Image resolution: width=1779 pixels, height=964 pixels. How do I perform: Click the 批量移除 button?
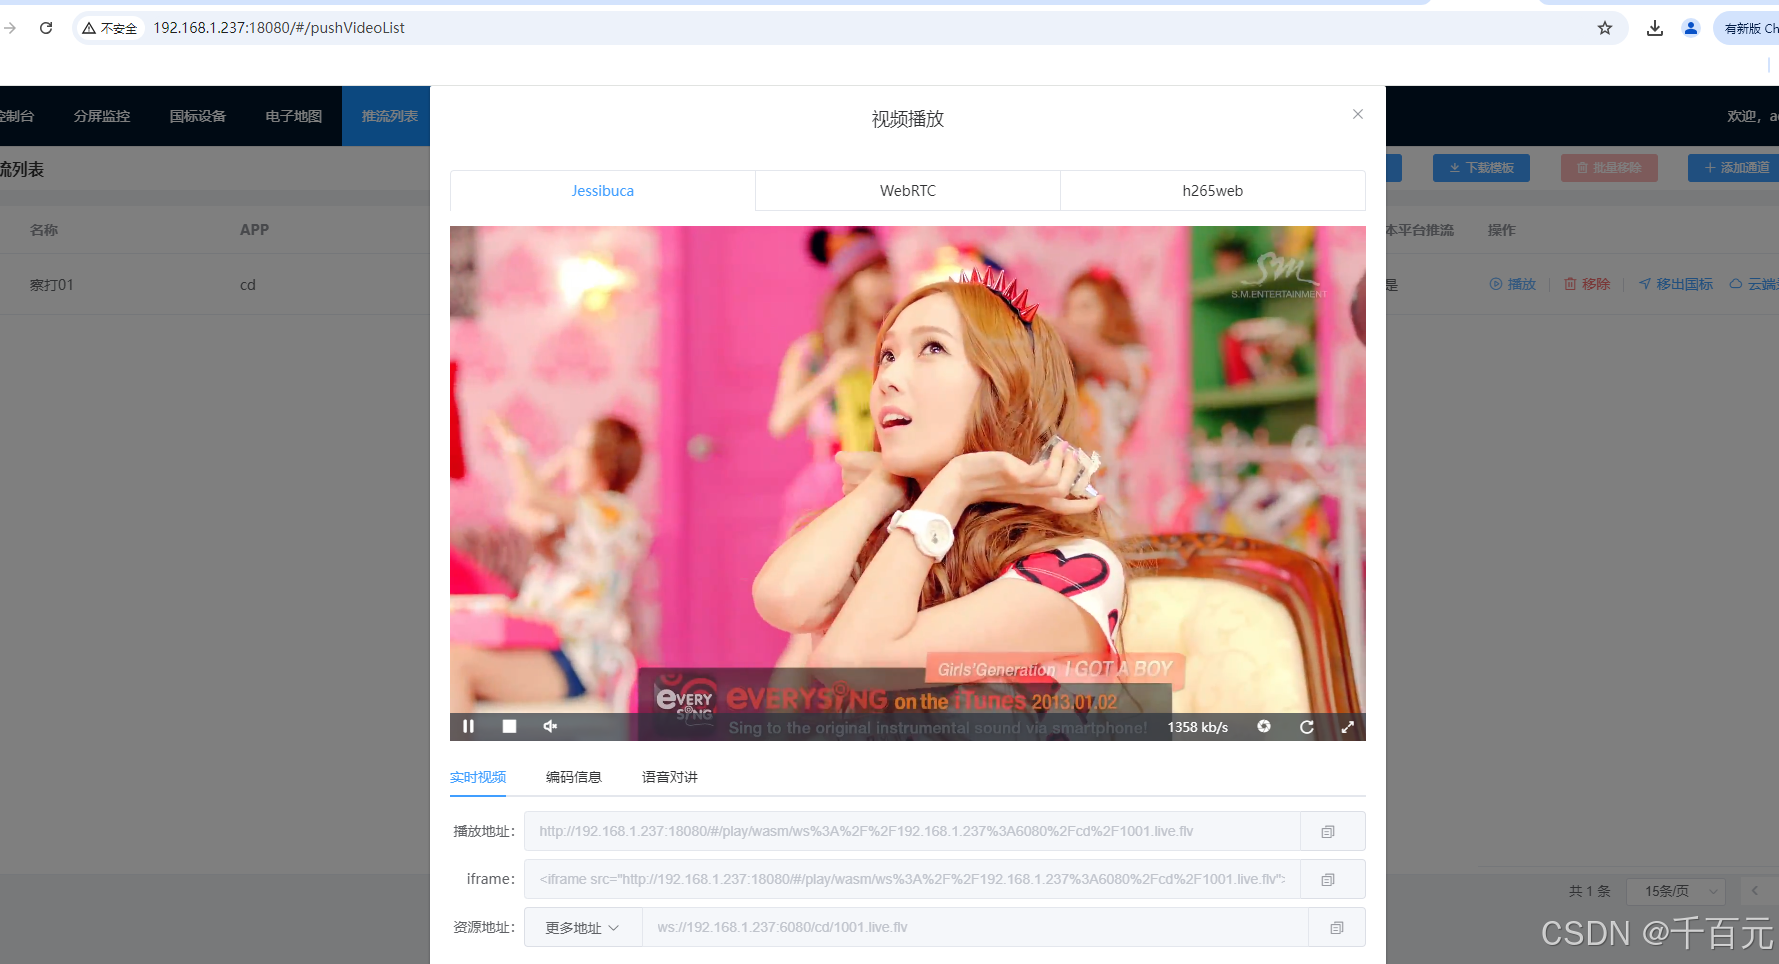click(1609, 168)
